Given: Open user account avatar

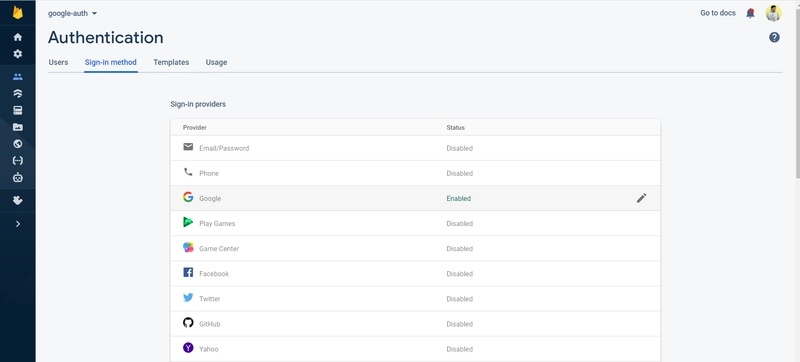Looking at the screenshot, I should [x=773, y=13].
